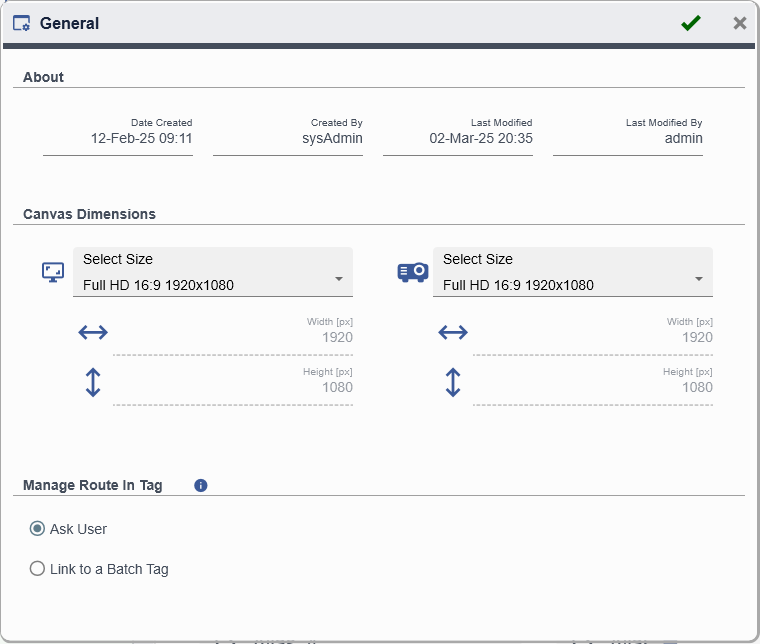Close the General dialog
Image resolution: width=760 pixels, height=644 pixels.
coord(740,23)
